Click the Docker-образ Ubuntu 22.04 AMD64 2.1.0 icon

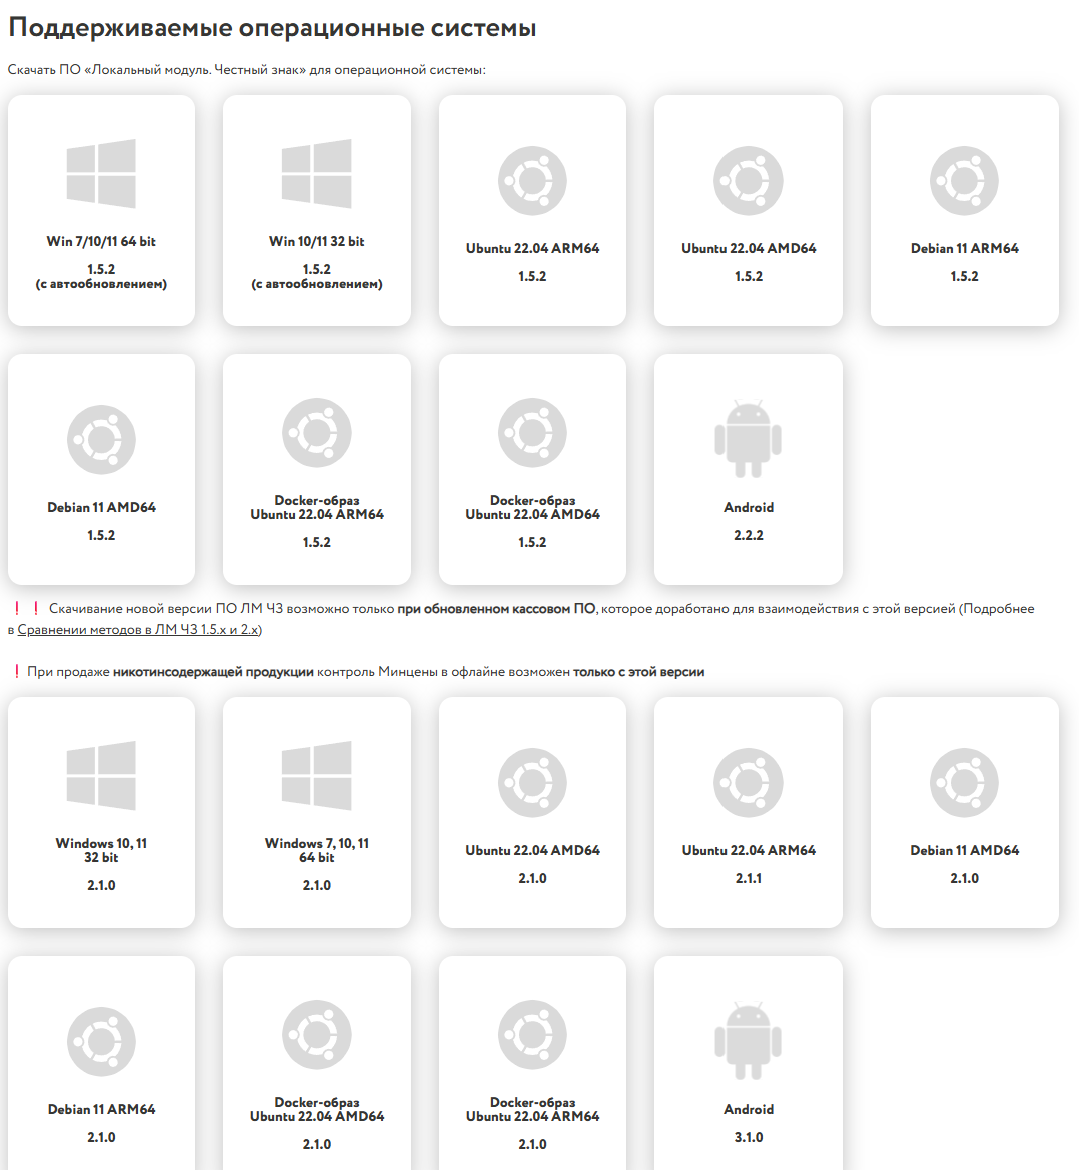coord(316,1035)
